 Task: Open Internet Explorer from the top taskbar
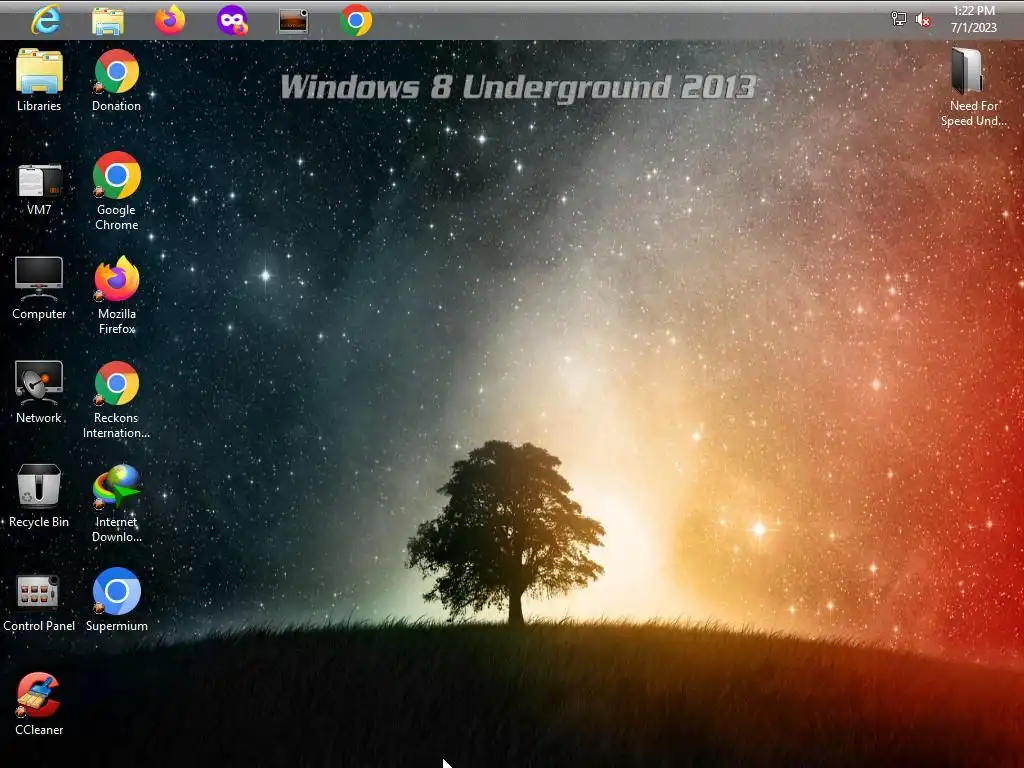(x=46, y=20)
